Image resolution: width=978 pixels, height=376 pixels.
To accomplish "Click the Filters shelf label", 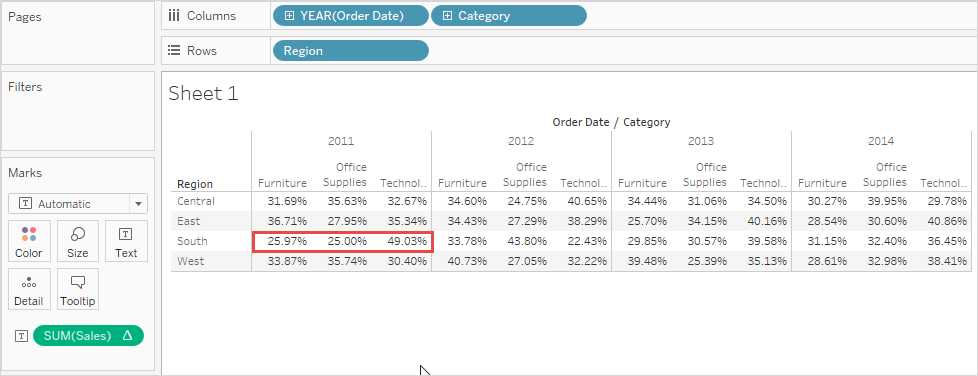I will [25, 87].
